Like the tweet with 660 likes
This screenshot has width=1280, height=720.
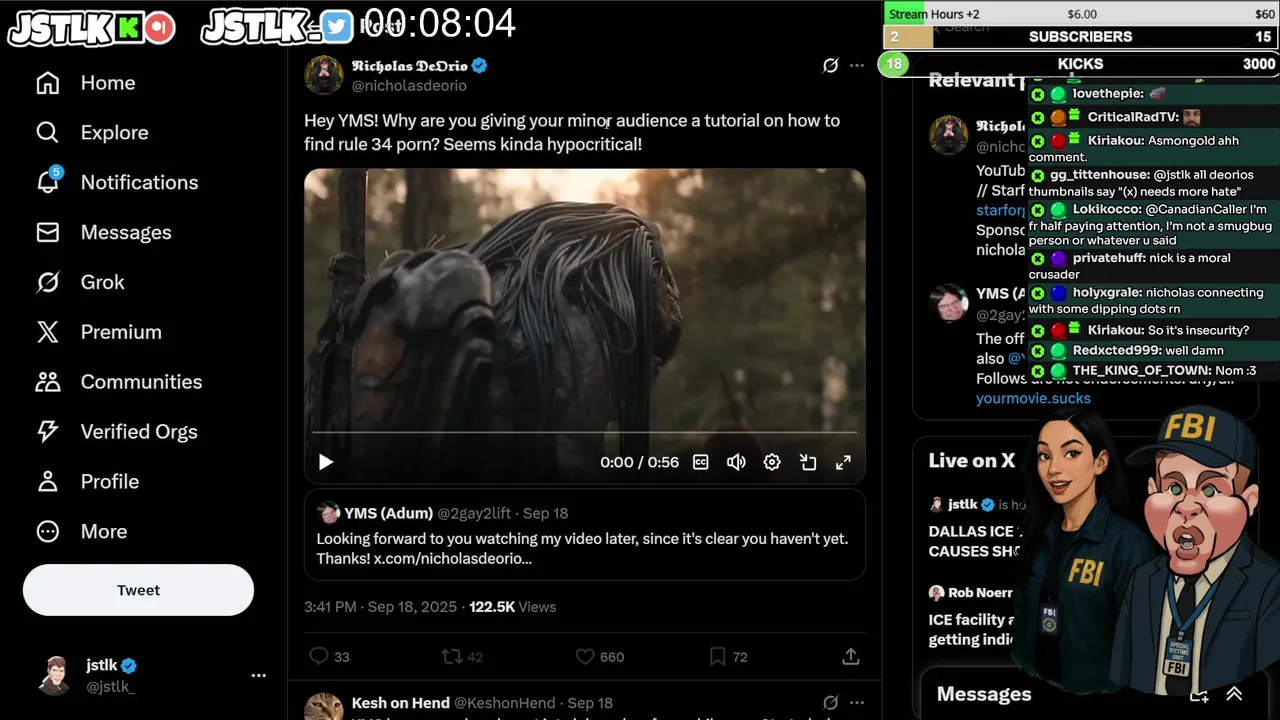point(600,657)
